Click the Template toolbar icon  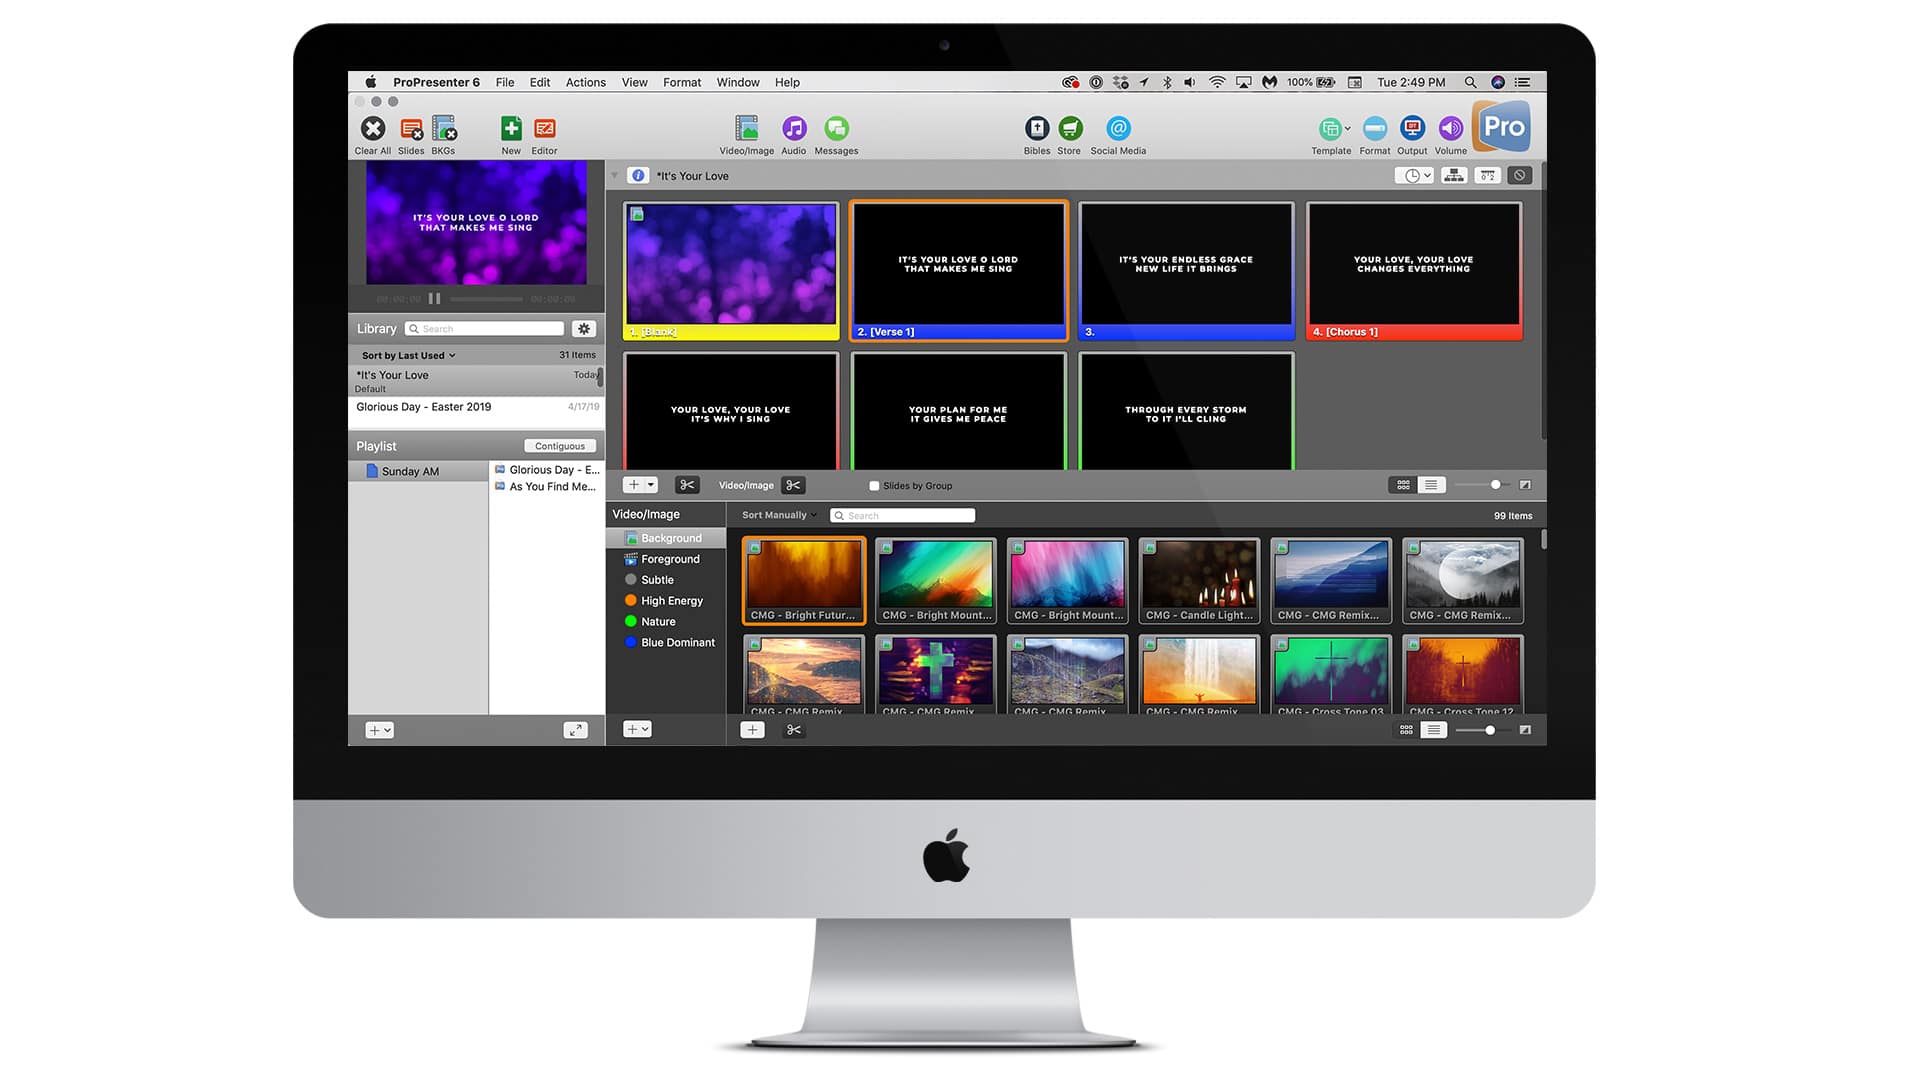(x=1329, y=128)
